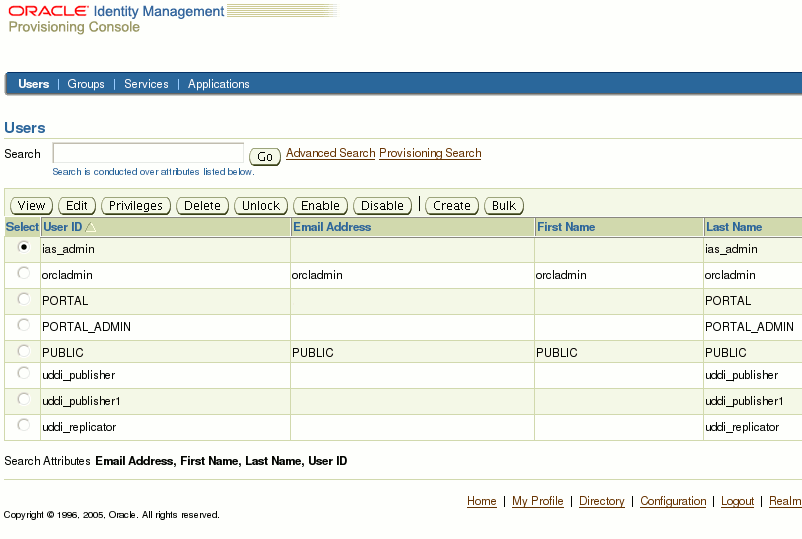Click the Disable button
This screenshot has height=539, width=802.
(x=382, y=206)
